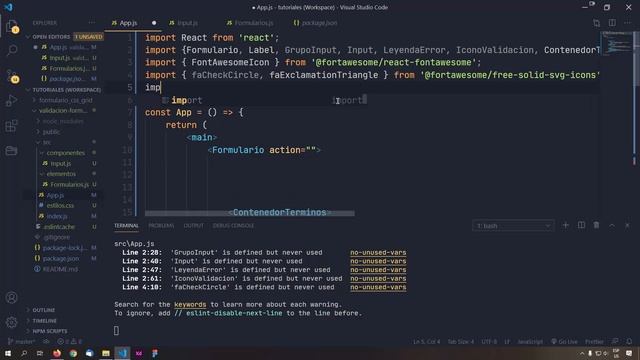
Task: Collapse the validacion-form folder
Action: click(x=63, y=111)
